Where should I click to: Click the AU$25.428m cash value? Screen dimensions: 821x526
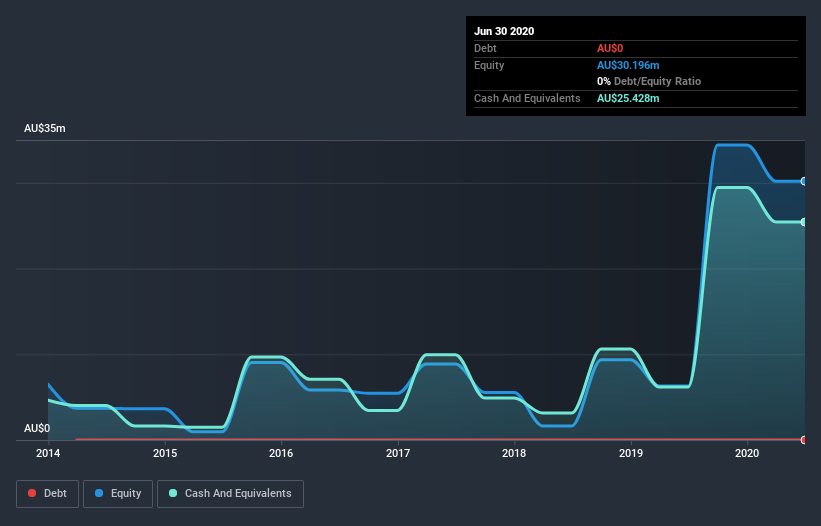click(628, 98)
